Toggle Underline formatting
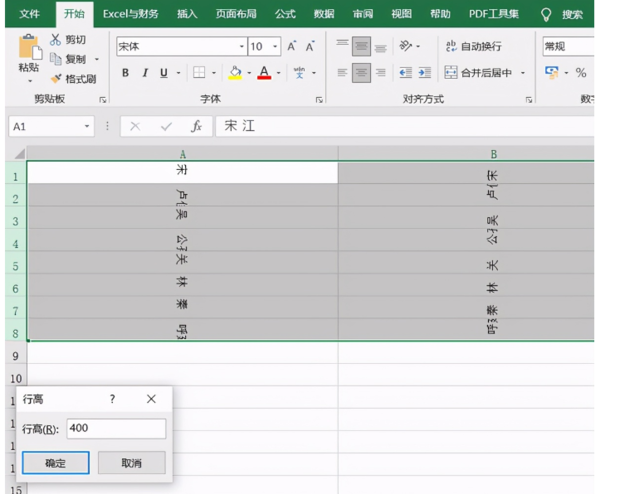The height and width of the screenshot is (494, 620). [164, 73]
